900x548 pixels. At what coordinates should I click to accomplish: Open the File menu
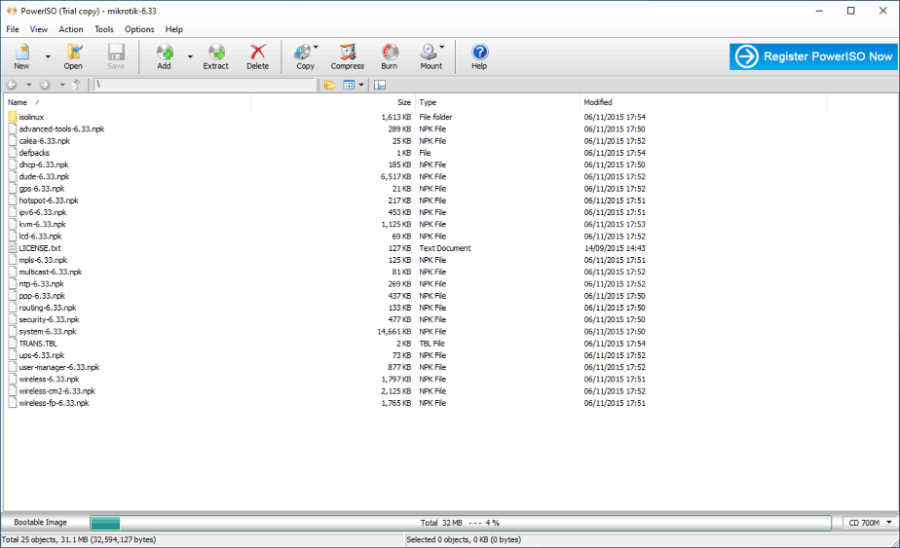pos(13,29)
